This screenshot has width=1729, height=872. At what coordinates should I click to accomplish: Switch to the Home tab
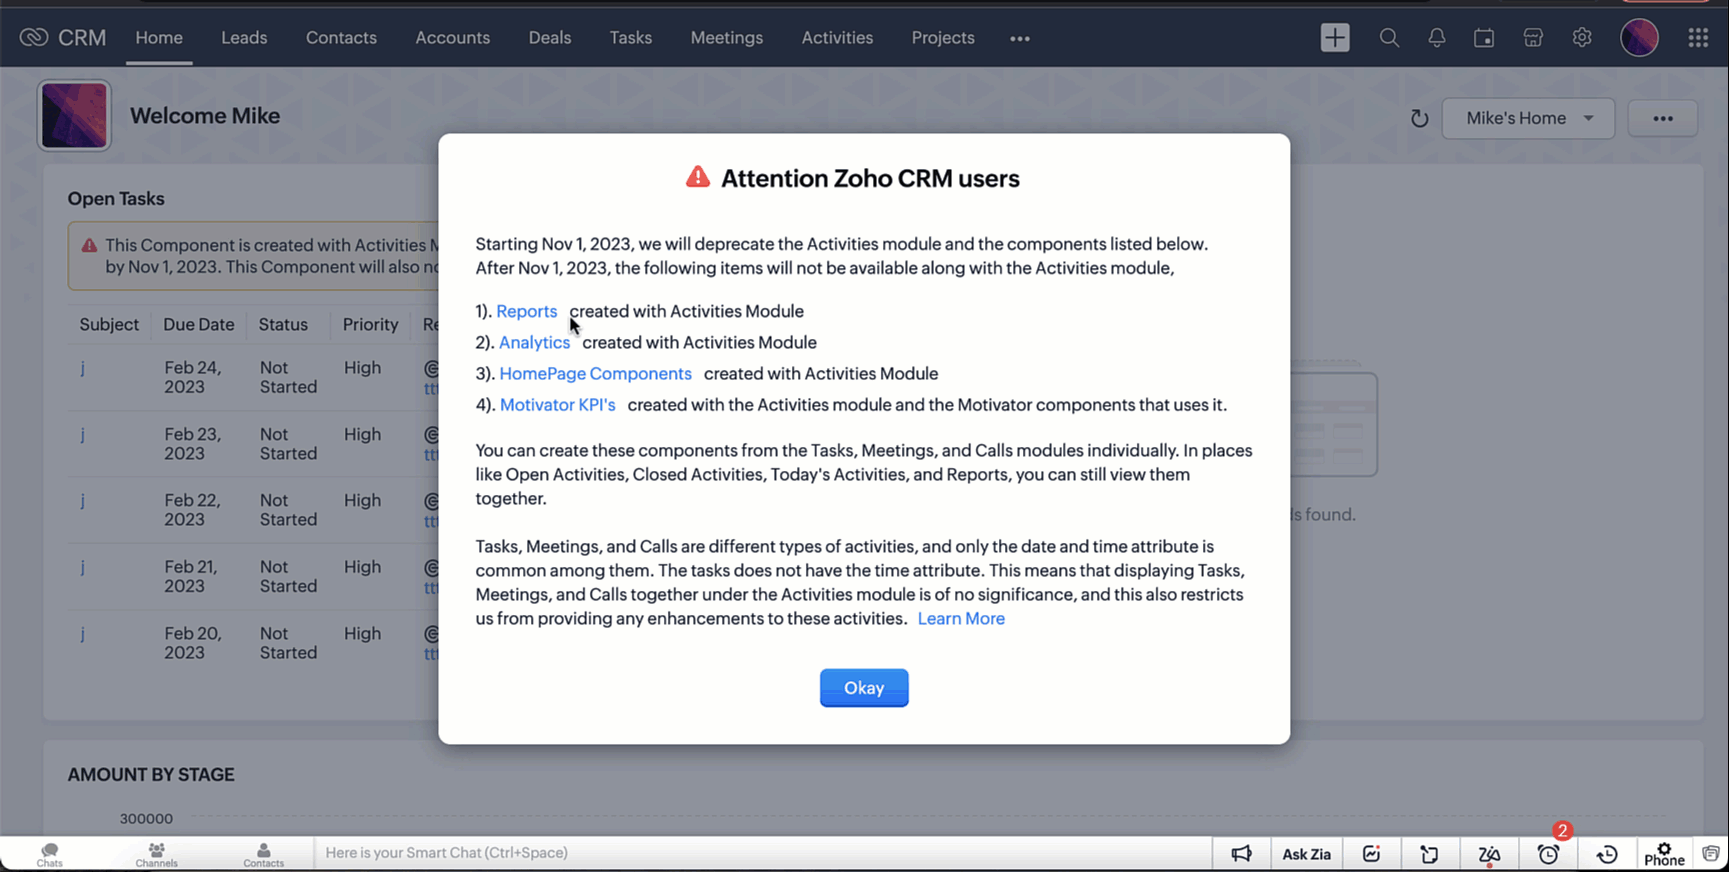[159, 38]
